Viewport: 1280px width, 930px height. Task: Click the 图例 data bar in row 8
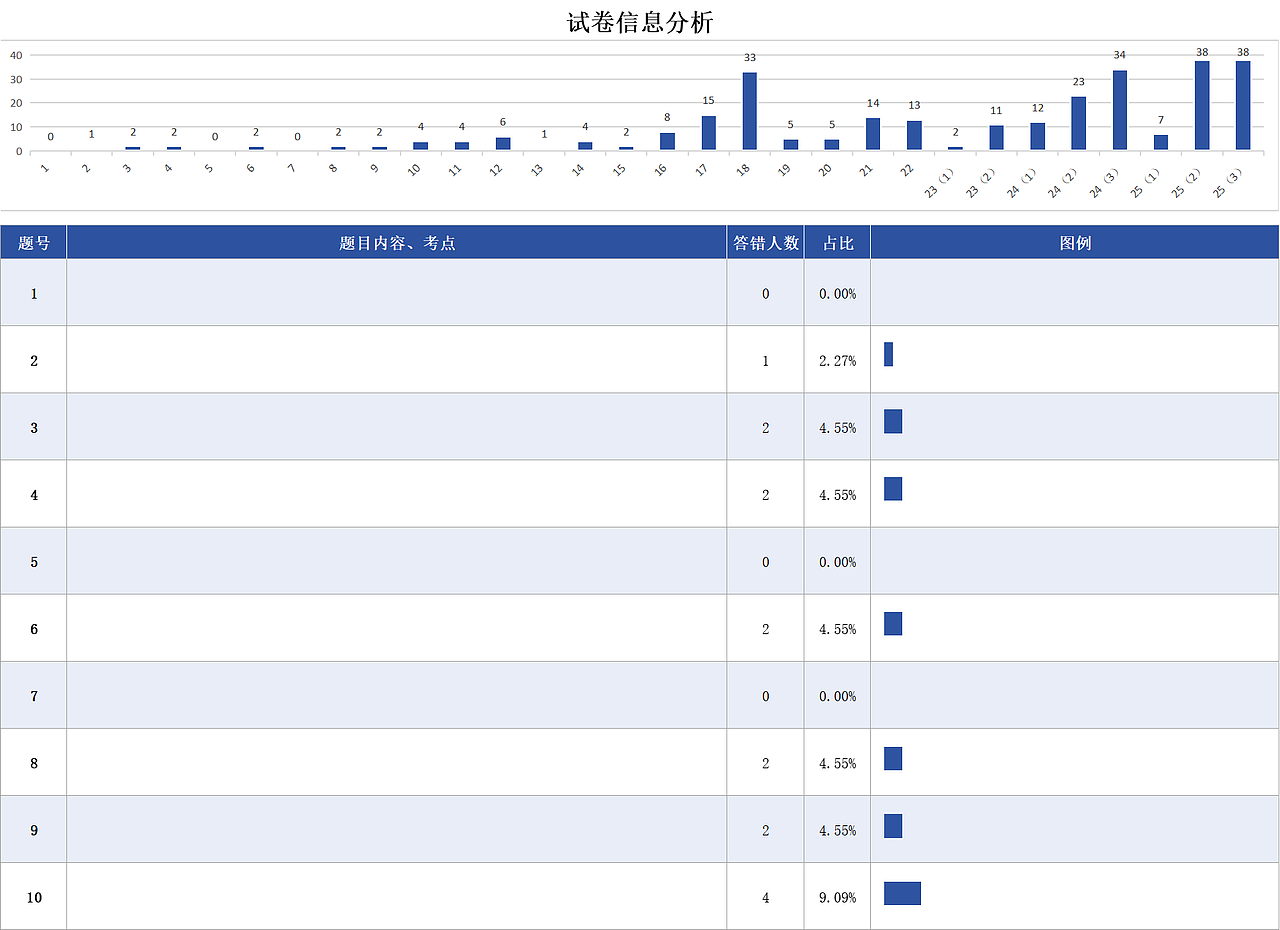(x=893, y=758)
